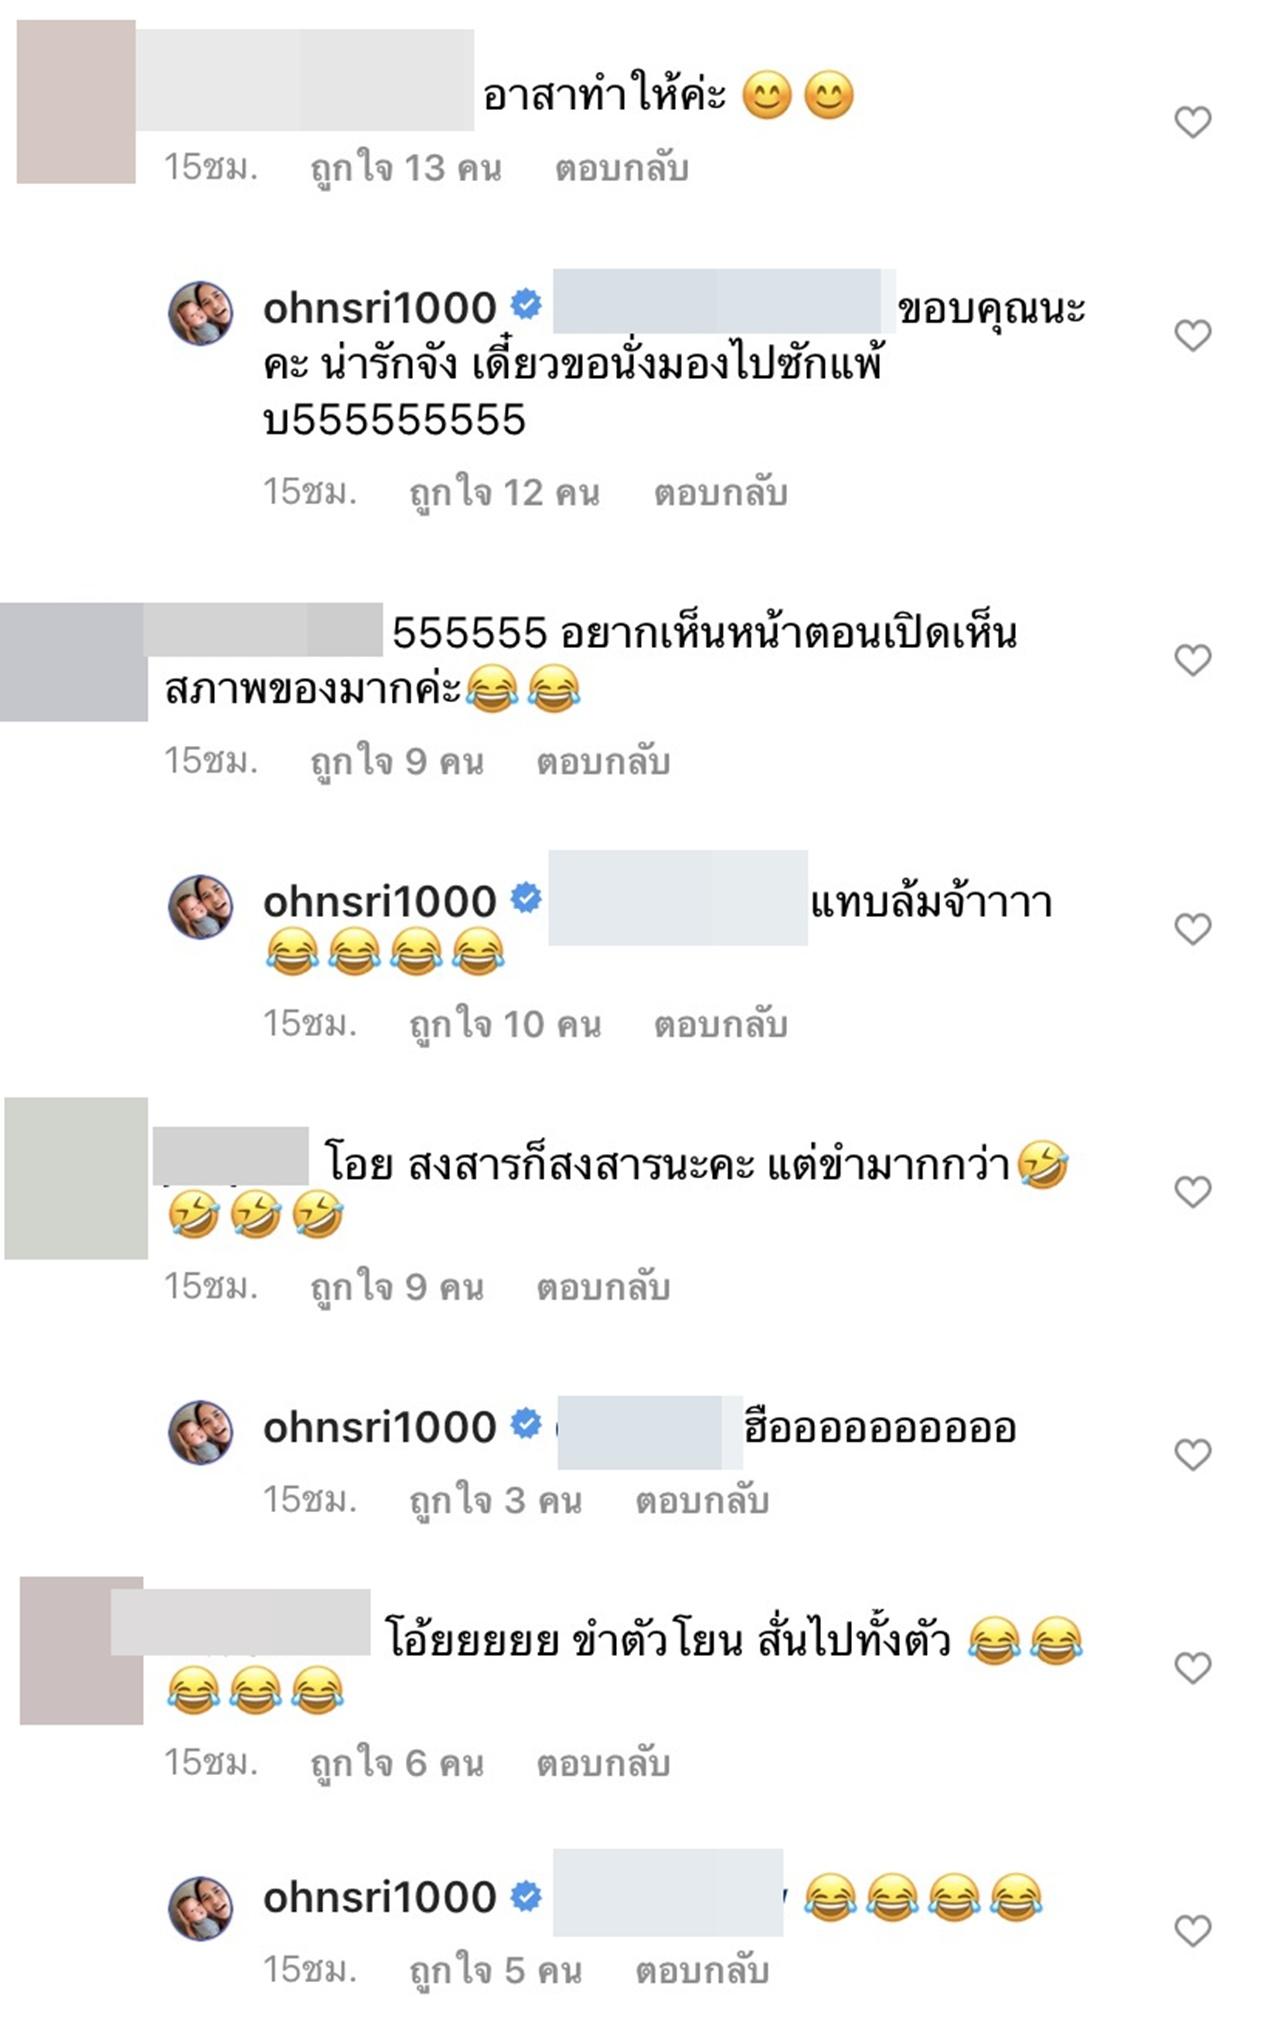This screenshot has width=1280, height=2019.
Task: Open blurred commenter avatar on 'โอย สงสาร' comment
Action: pos(76,1178)
